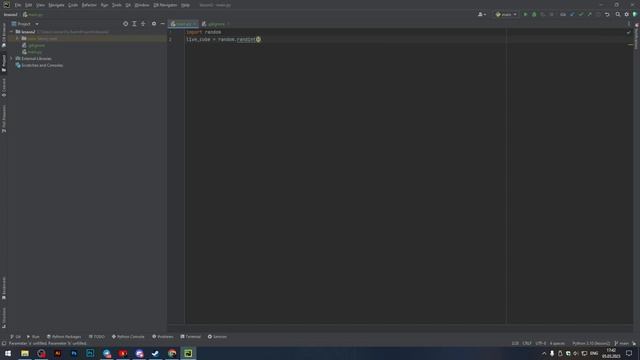Open TODO tool window

tap(97, 337)
